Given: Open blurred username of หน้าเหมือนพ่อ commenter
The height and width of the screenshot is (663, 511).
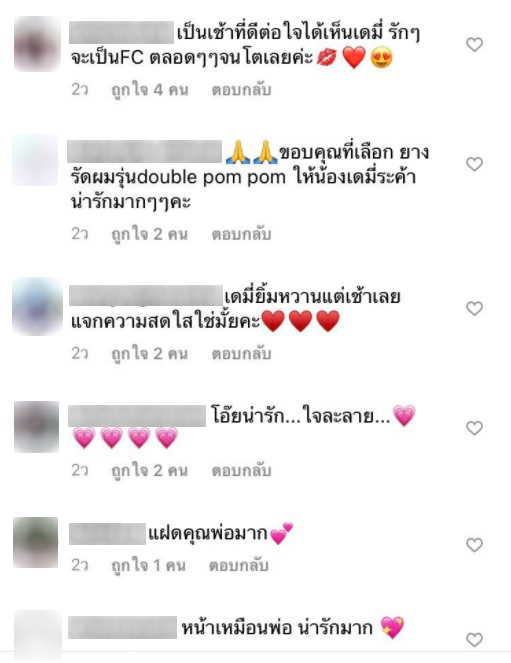Looking at the screenshot, I should tap(123, 627).
